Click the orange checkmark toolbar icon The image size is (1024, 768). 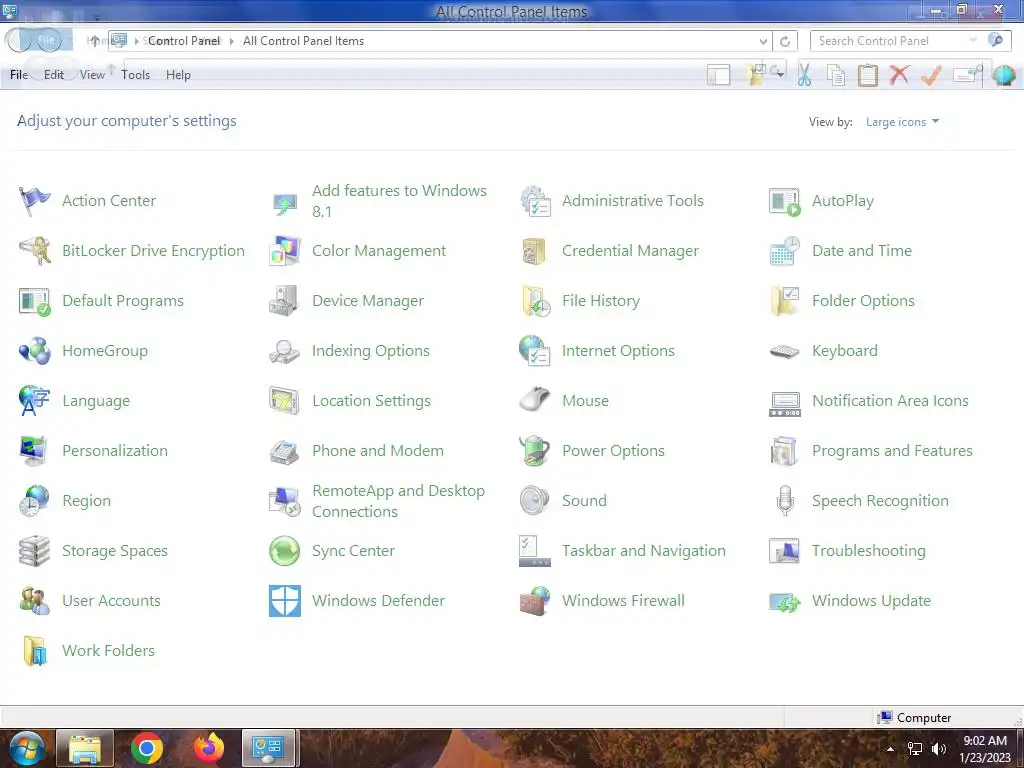(x=931, y=74)
